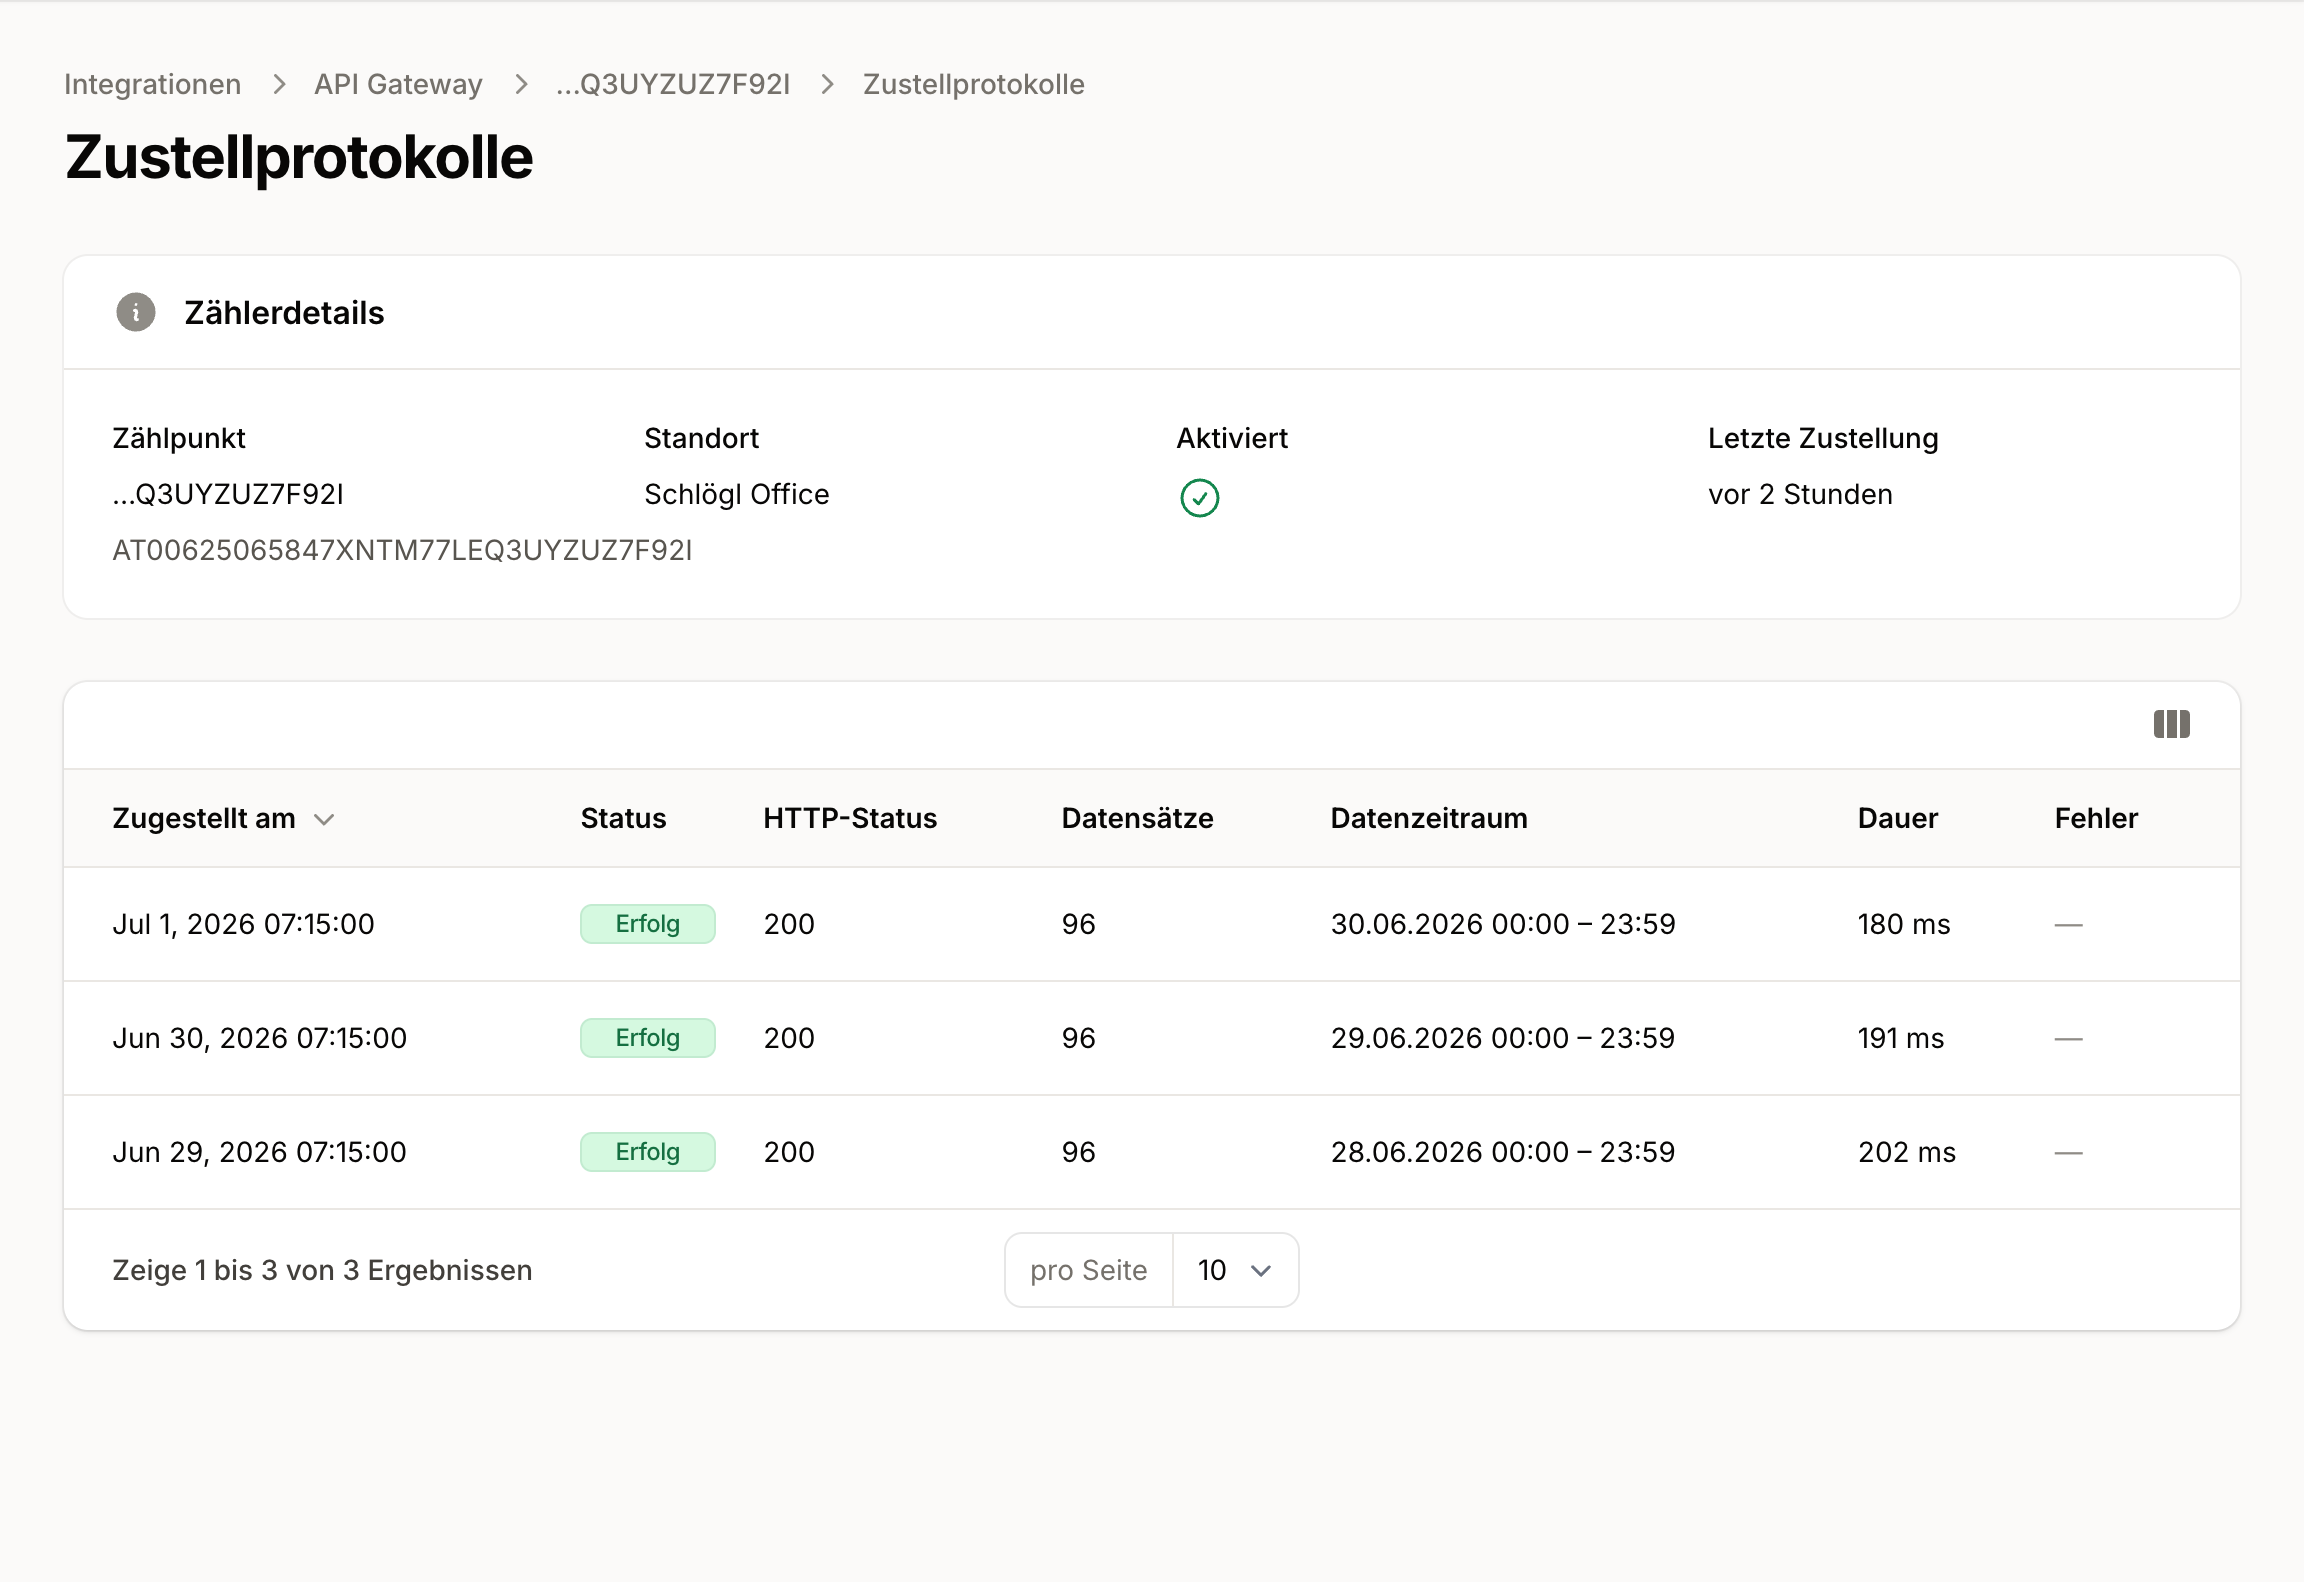Click the green Aktiviert check icon
Image resolution: width=2304 pixels, height=1582 pixels.
pyautogui.click(x=1199, y=497)
